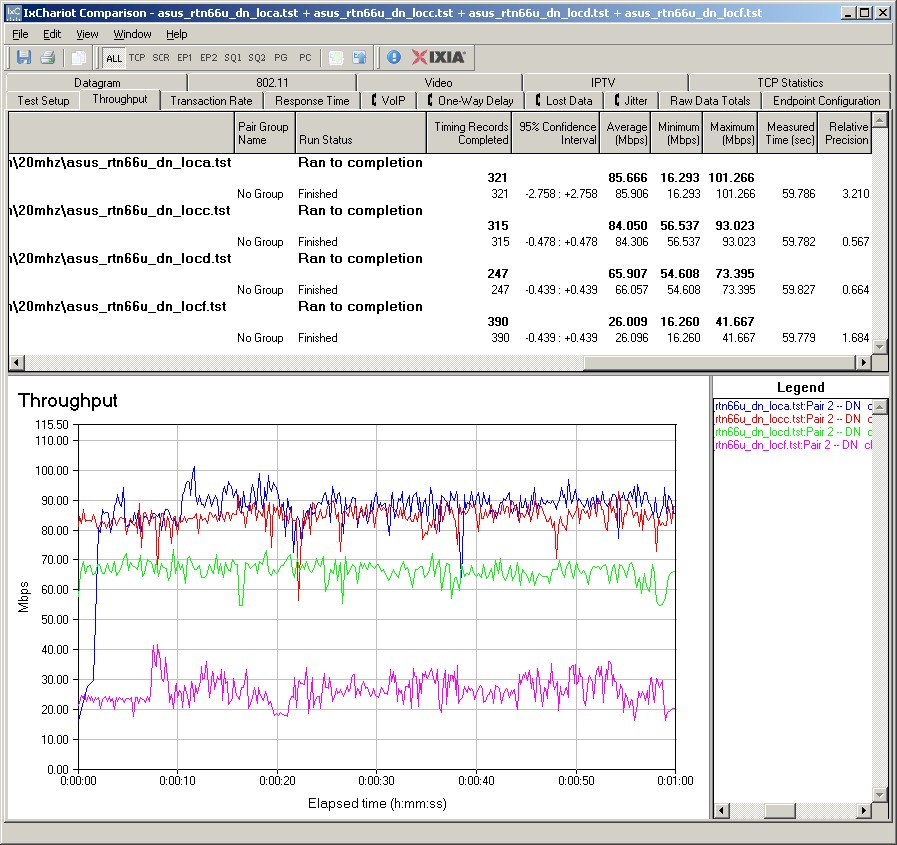Click the results table scroll-down arrow
Screen dimensions: 897x845
point(880,347)
